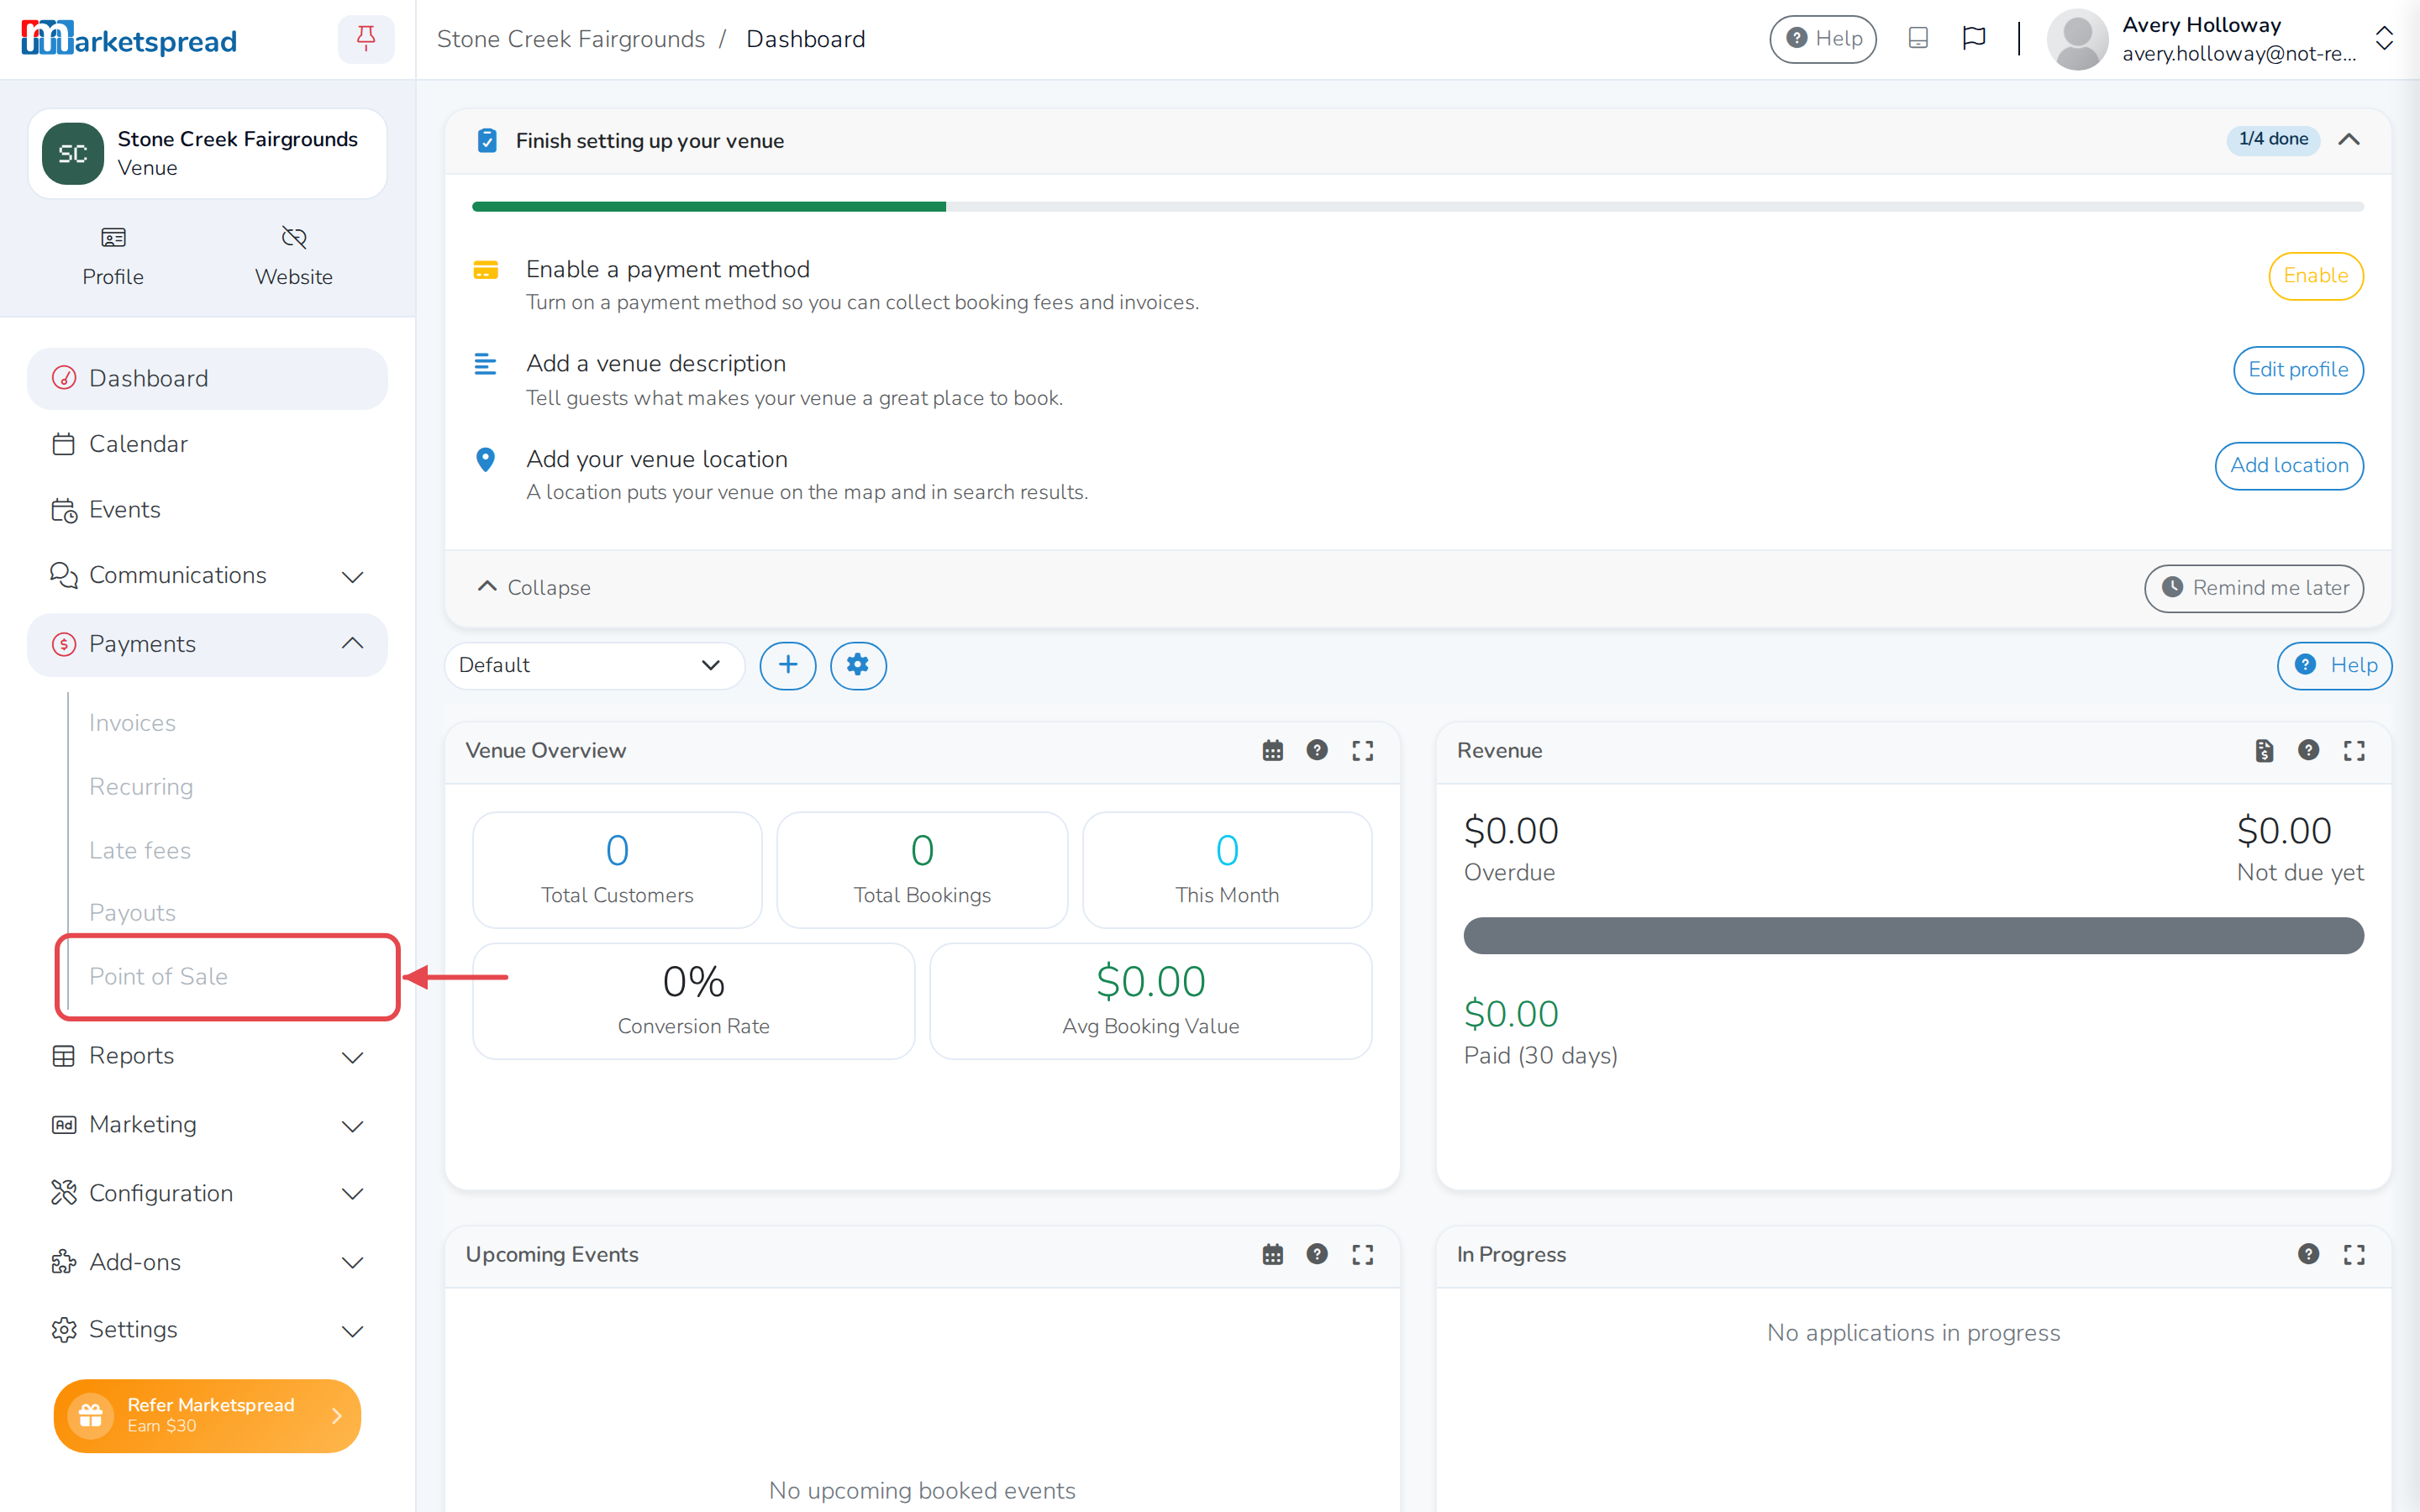Screen dimensions: 2420x1512
Task: Expand the Settings menu
Action: pyautogui.click(x=207, y=1330)
